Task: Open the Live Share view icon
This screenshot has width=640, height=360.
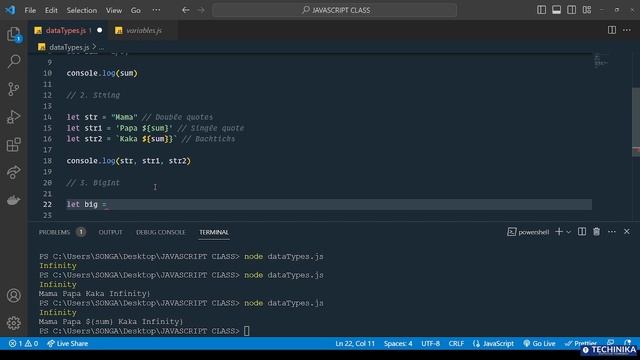Action: click(x=13, y=172)
